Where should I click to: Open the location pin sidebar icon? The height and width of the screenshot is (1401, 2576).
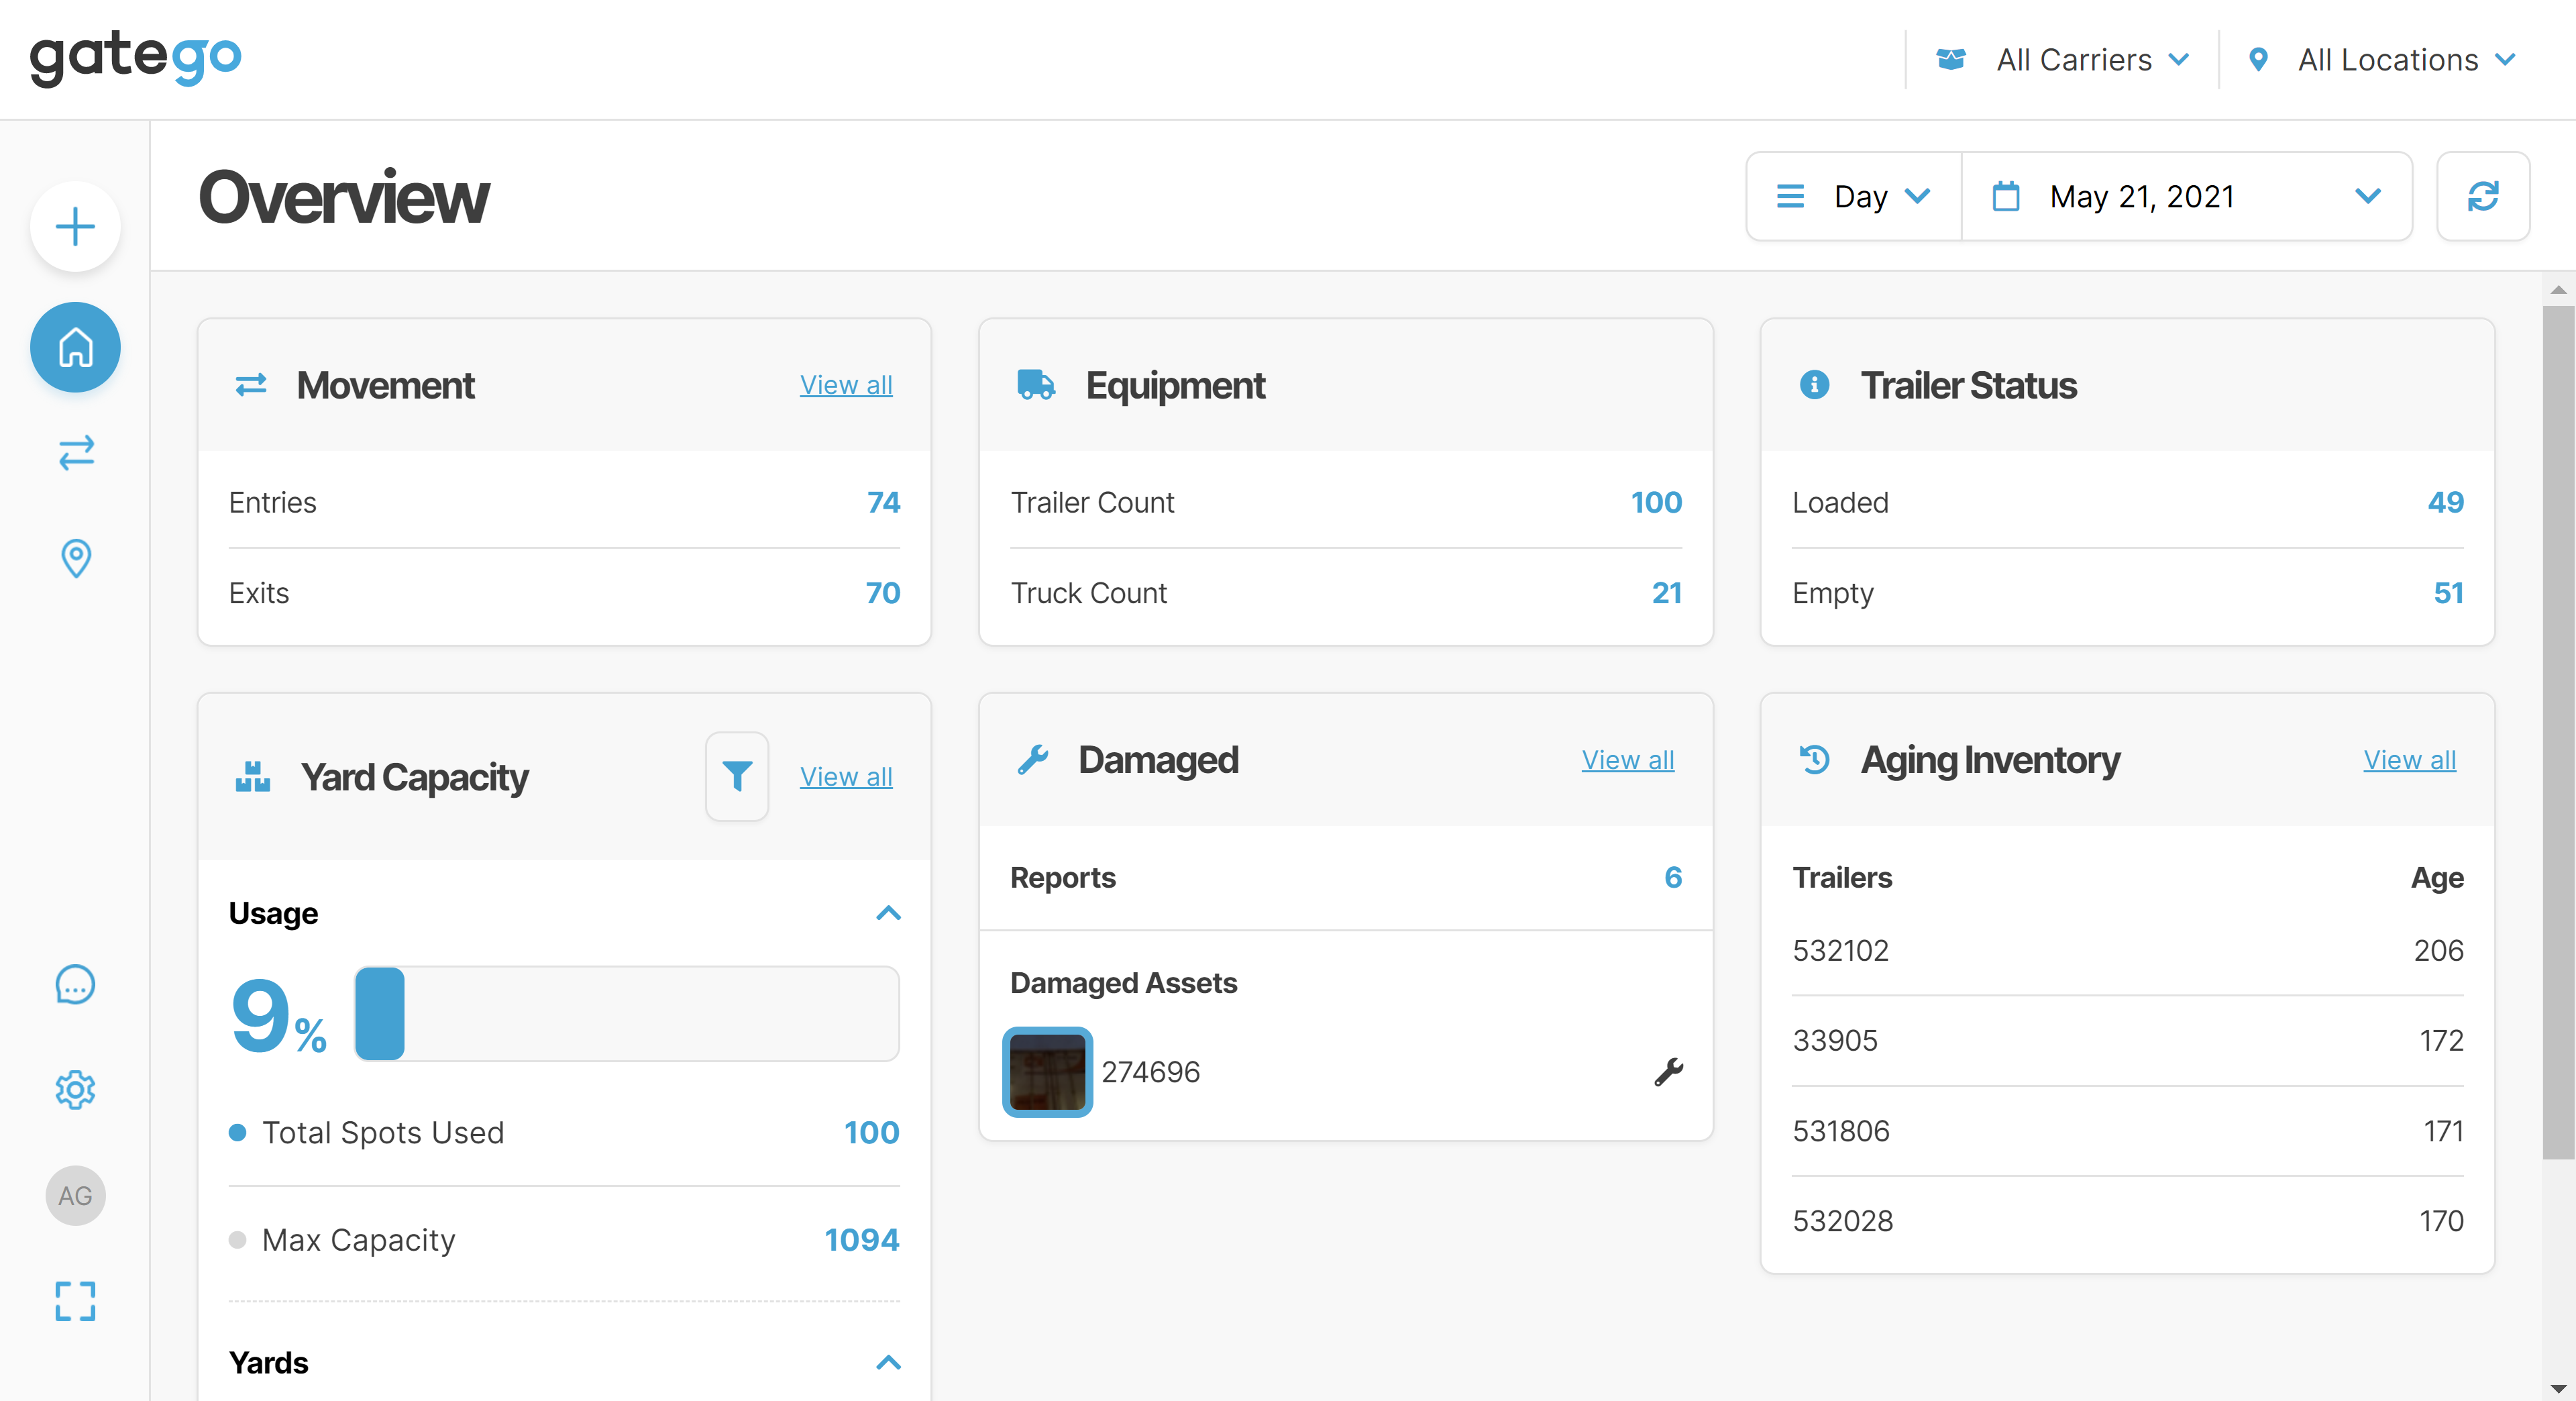[x=75, y=558]
